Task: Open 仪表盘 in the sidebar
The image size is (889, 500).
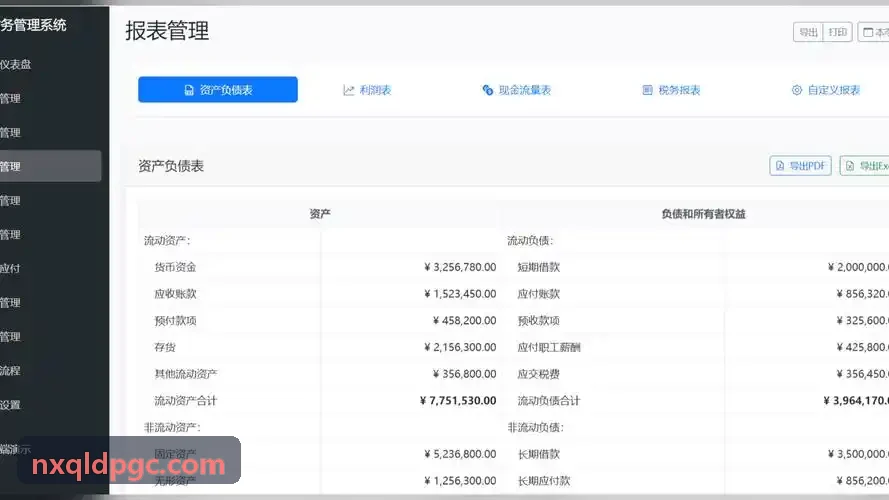Action: point(16,65)
